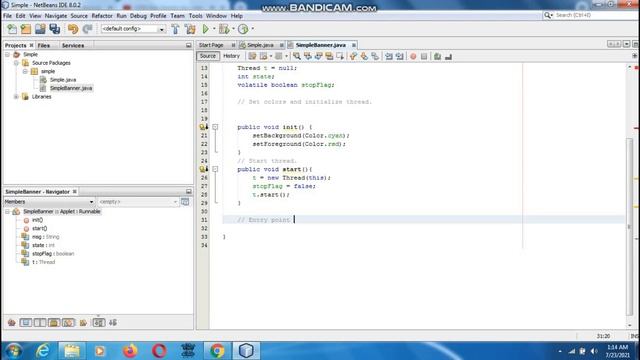Click the error stripe mark at top right
This screenshot has height=360, width=640.
click(636, 67)
